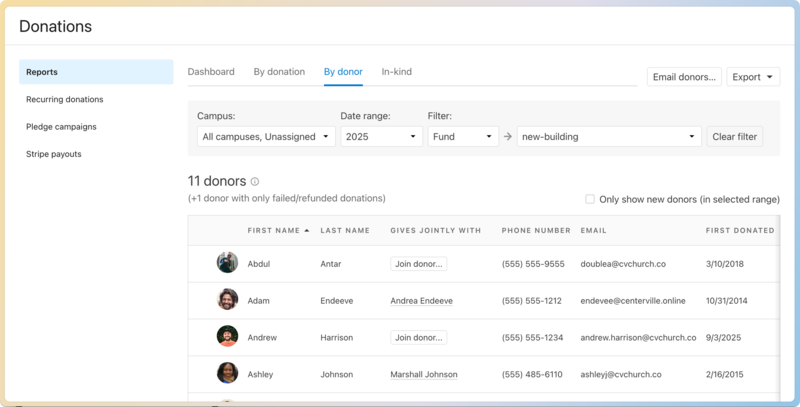Open the Export dropdown menu
The height and width of the screenshot is (407, 800).
753,77
